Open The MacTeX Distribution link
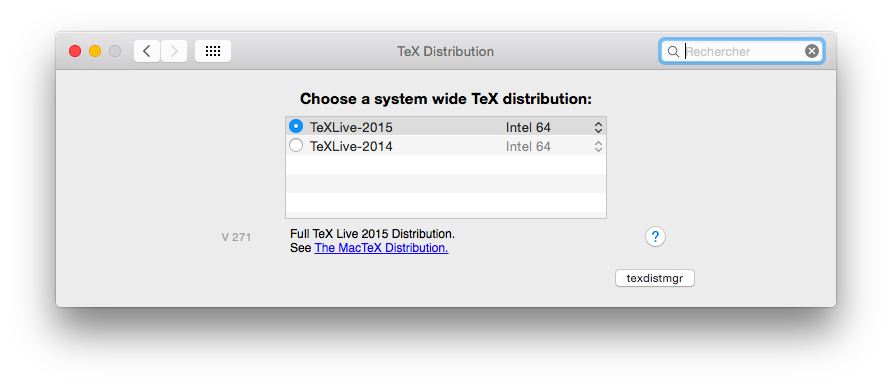892x387 pixels. (x=381, y=248)
